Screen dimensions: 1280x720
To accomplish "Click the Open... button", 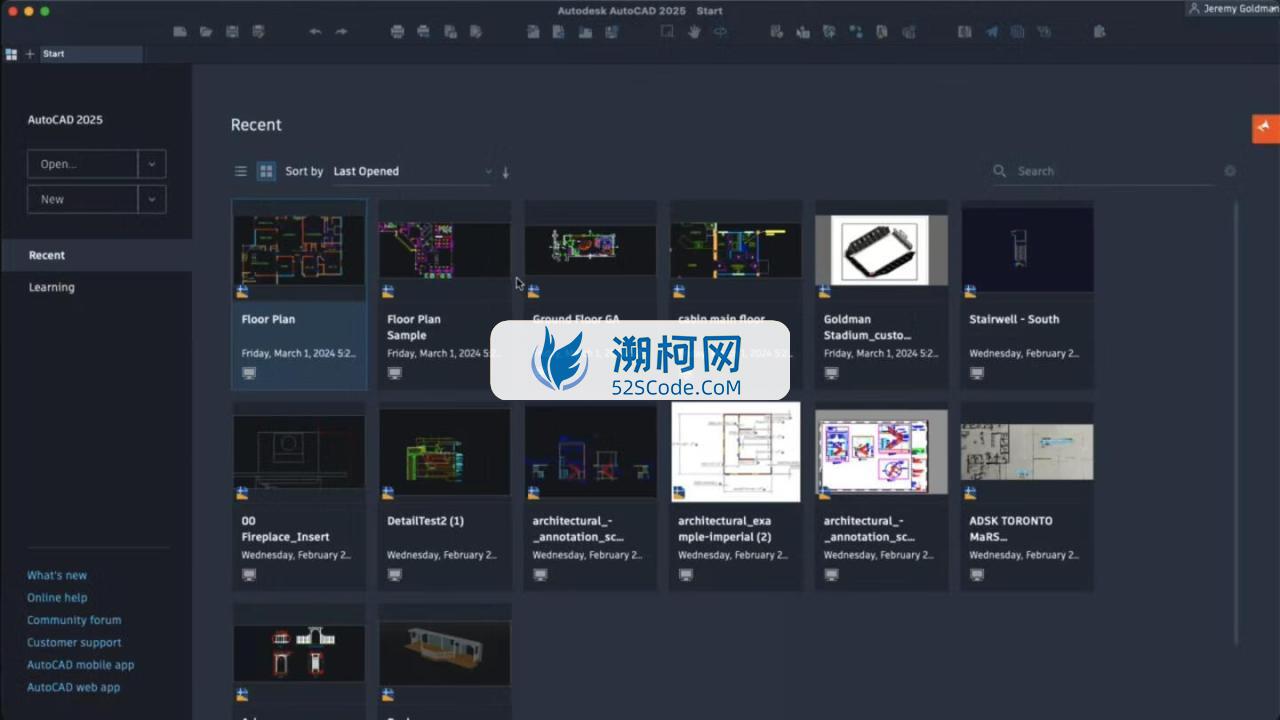I will [82, 164].
